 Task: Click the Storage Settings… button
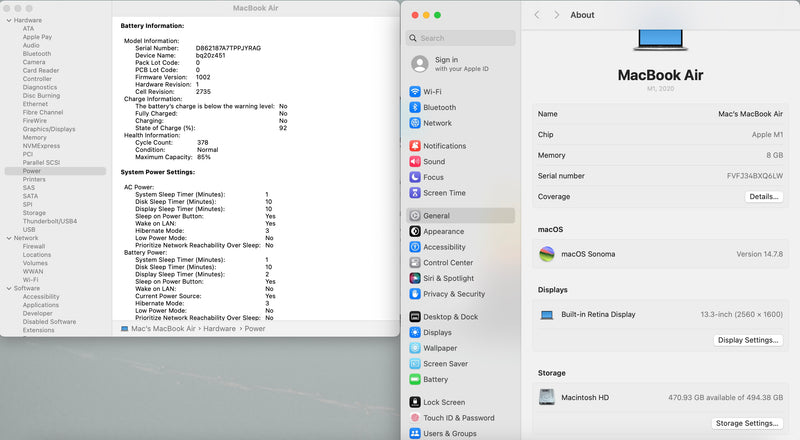(747, 423)
